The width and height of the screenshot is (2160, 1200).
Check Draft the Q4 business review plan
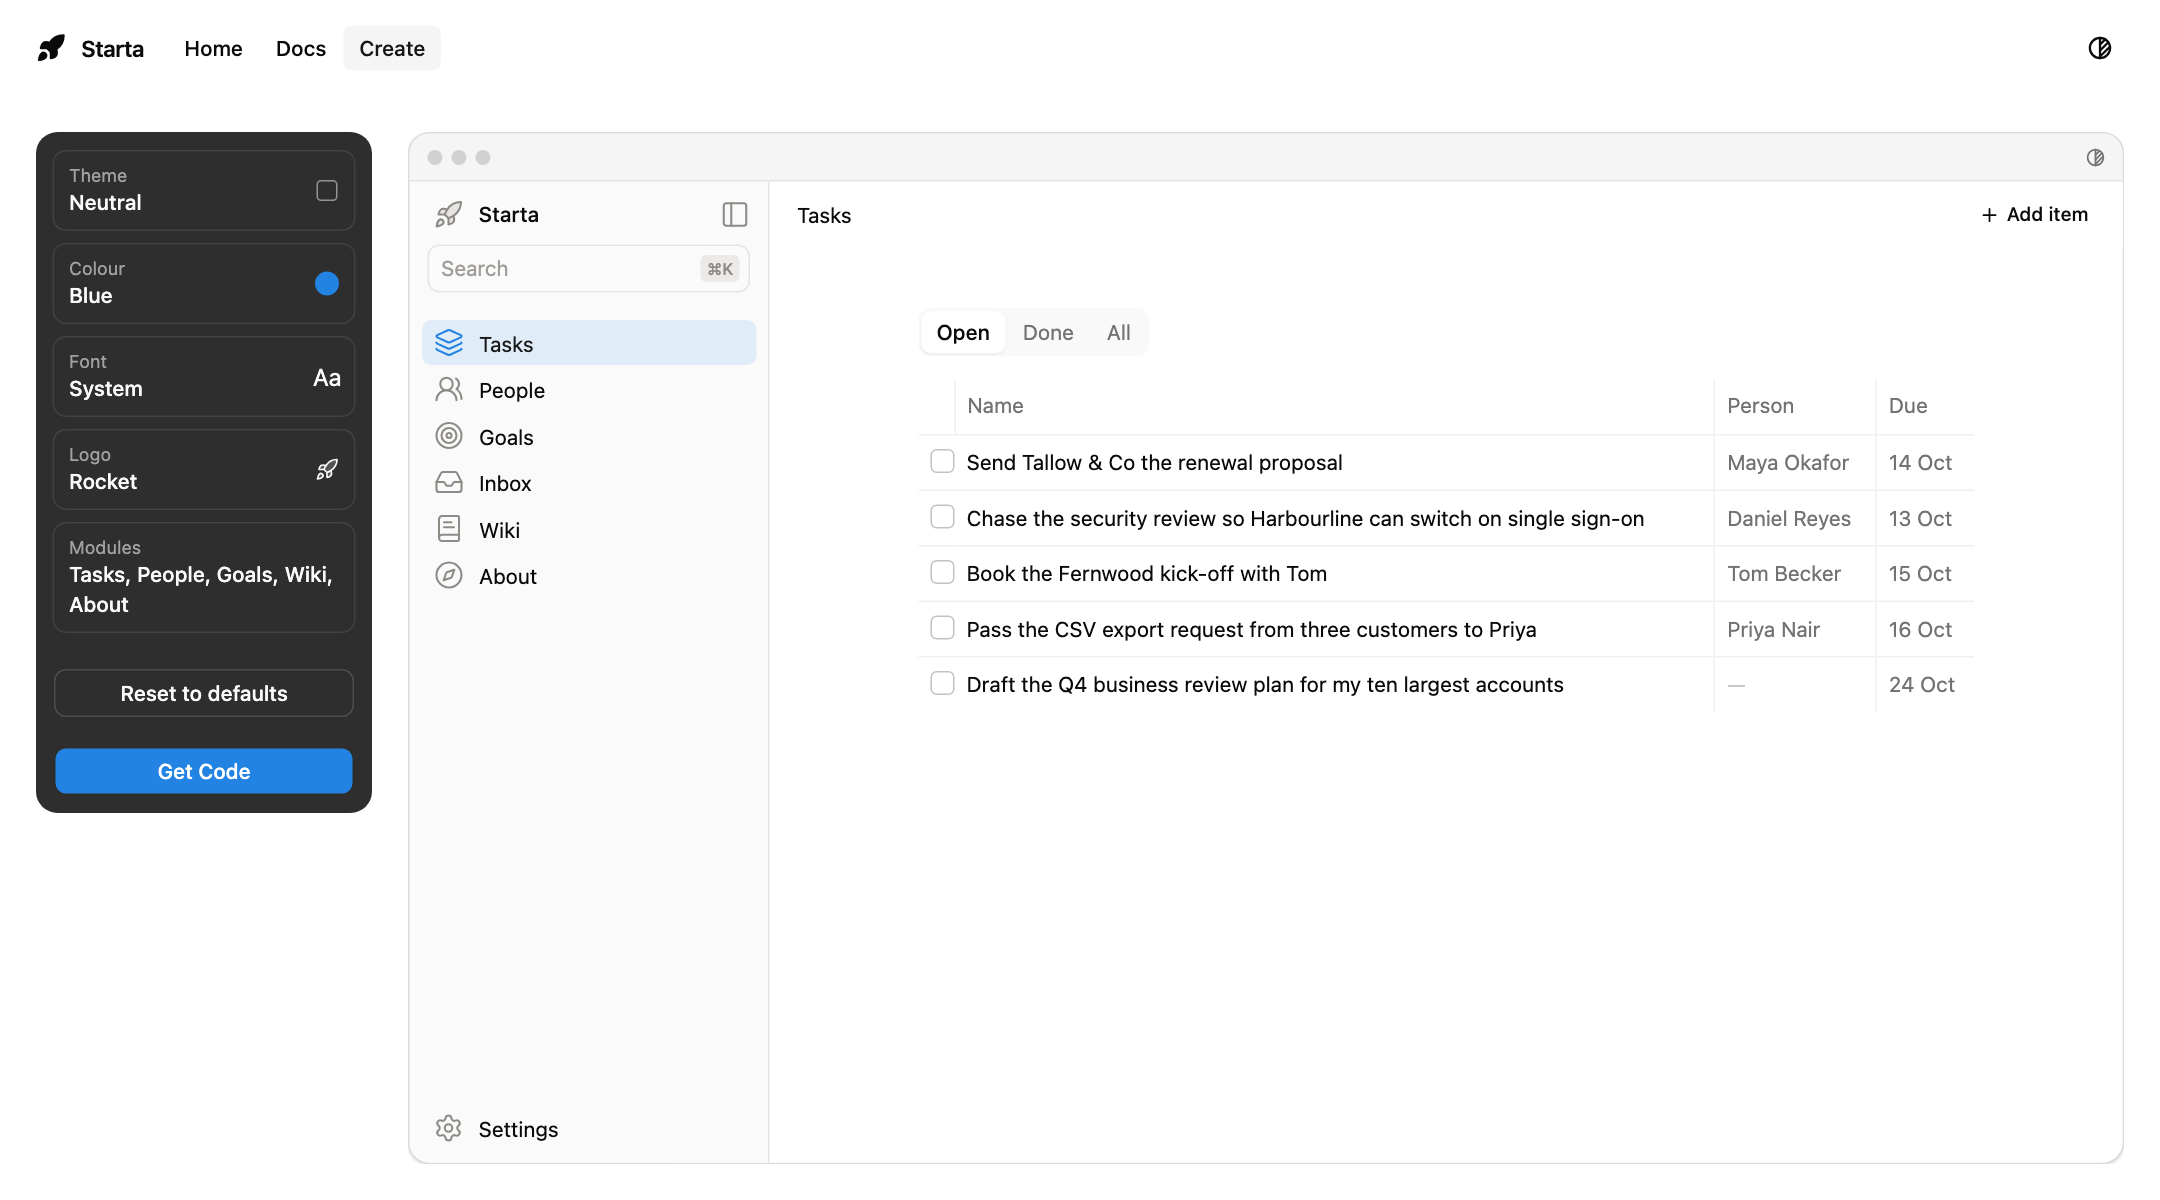click(942, 683)
